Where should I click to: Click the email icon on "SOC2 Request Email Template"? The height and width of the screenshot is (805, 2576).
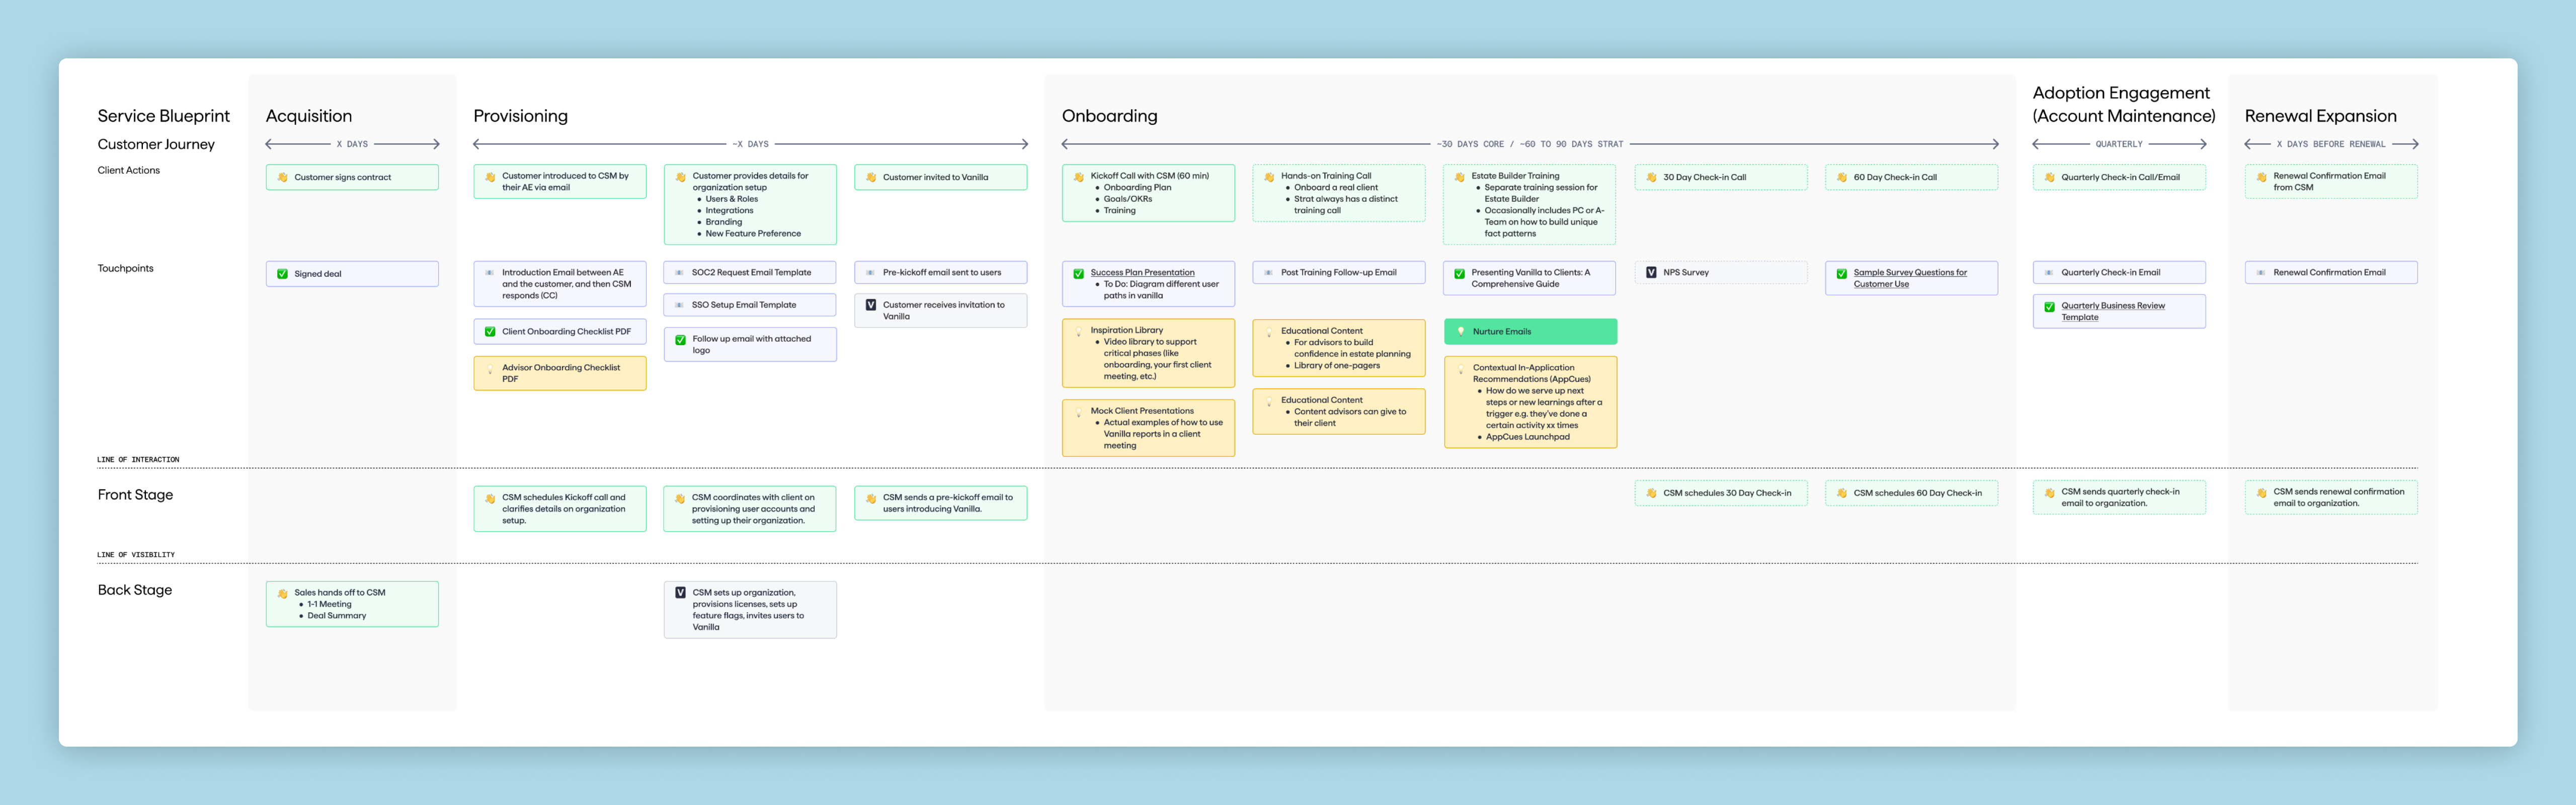coord(680,272)
